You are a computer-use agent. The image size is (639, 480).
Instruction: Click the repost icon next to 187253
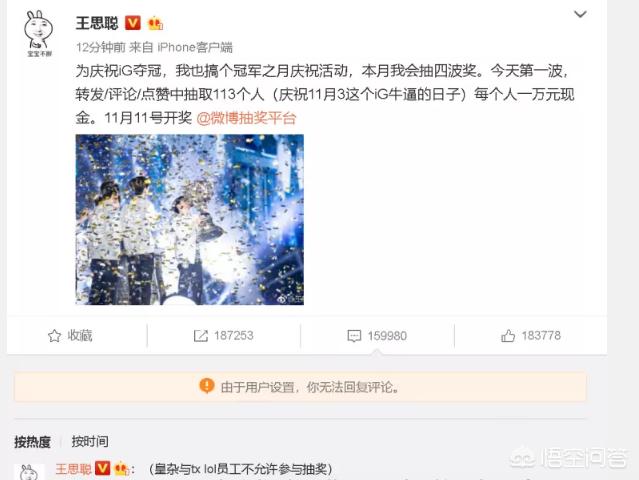[201, 336]
